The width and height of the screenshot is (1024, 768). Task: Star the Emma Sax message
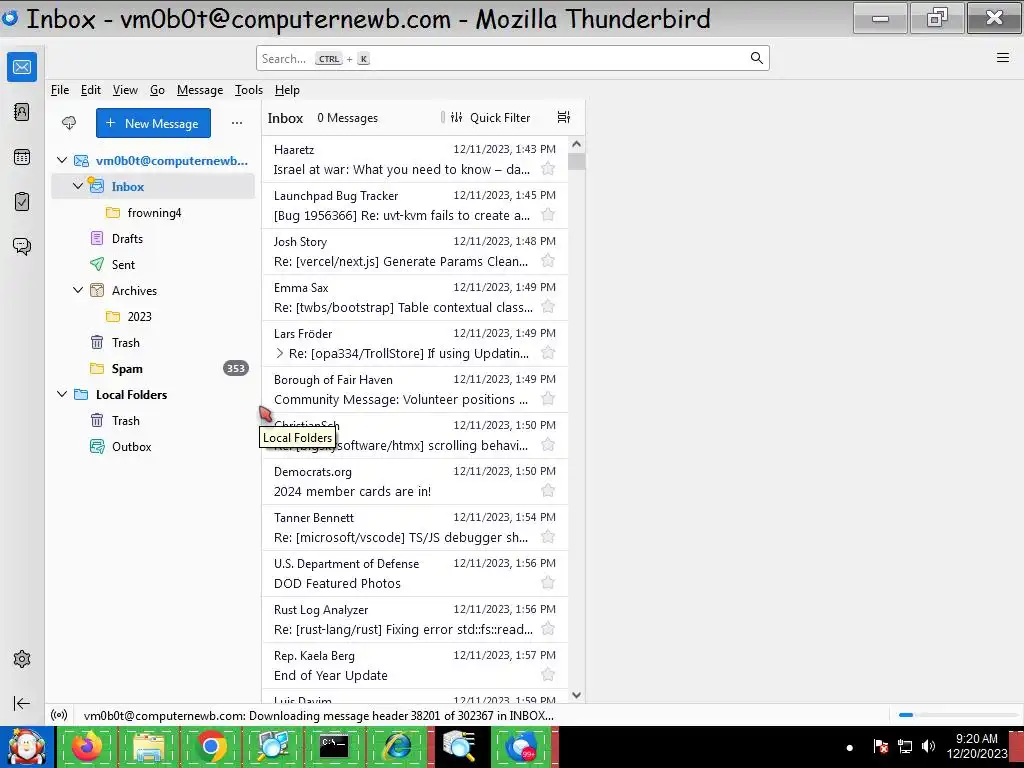pos(548,307)
